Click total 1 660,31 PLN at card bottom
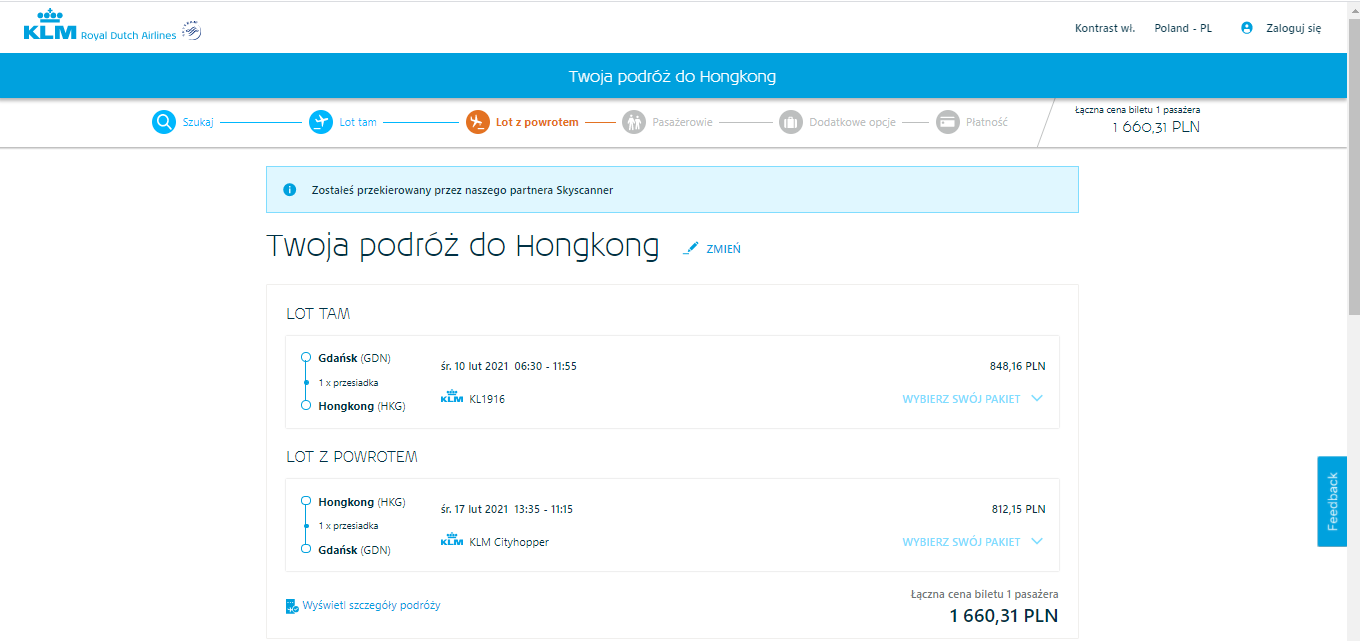This screenshot has height=641, width=1360. (1004, 615)
